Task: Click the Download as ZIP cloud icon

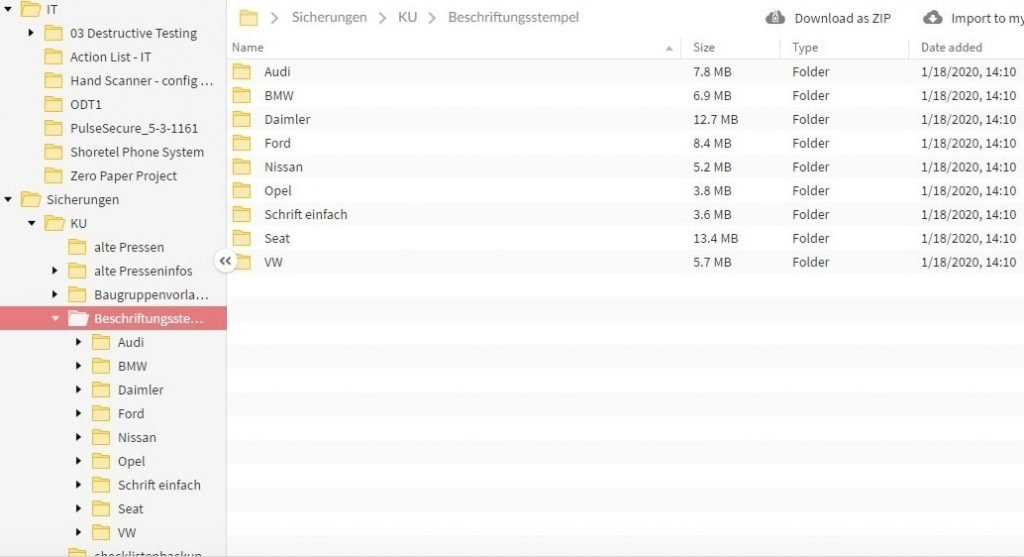Action: tap(775, 18)
